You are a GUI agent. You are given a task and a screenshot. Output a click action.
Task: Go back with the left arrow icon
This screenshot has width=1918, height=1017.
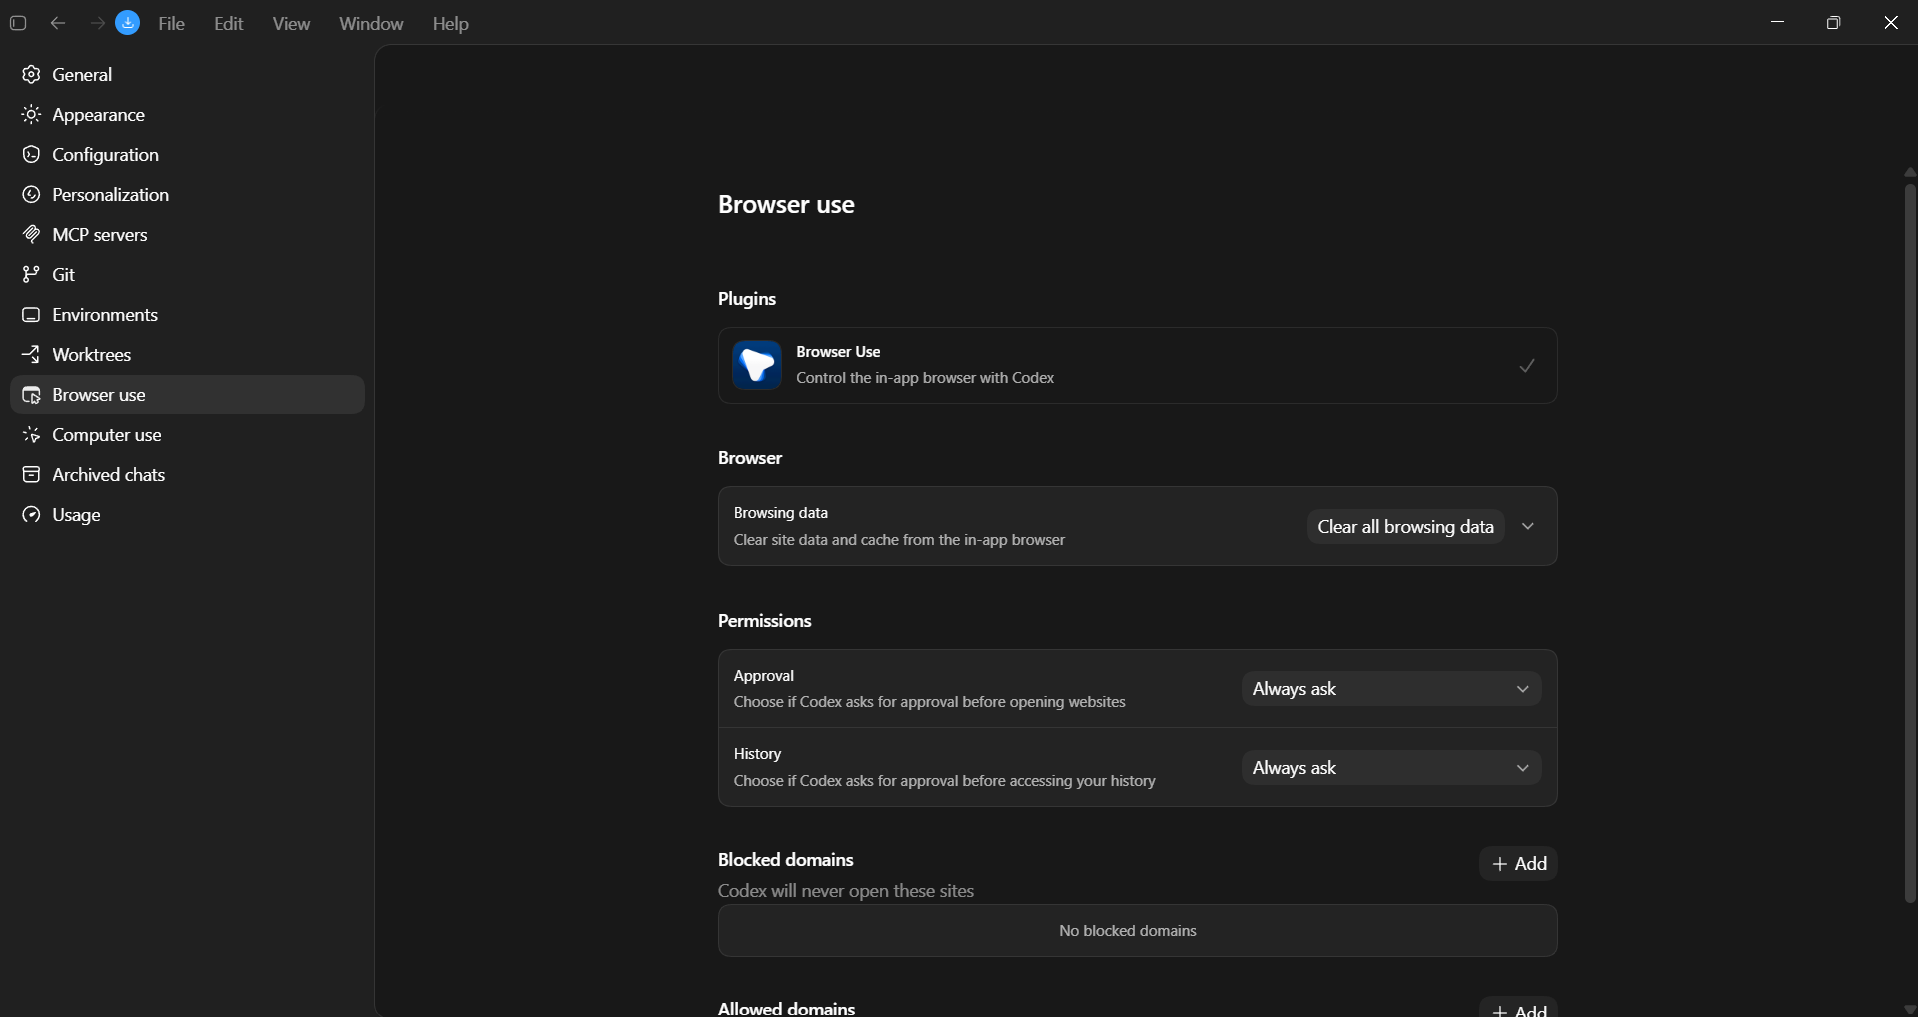coord(58,23)
